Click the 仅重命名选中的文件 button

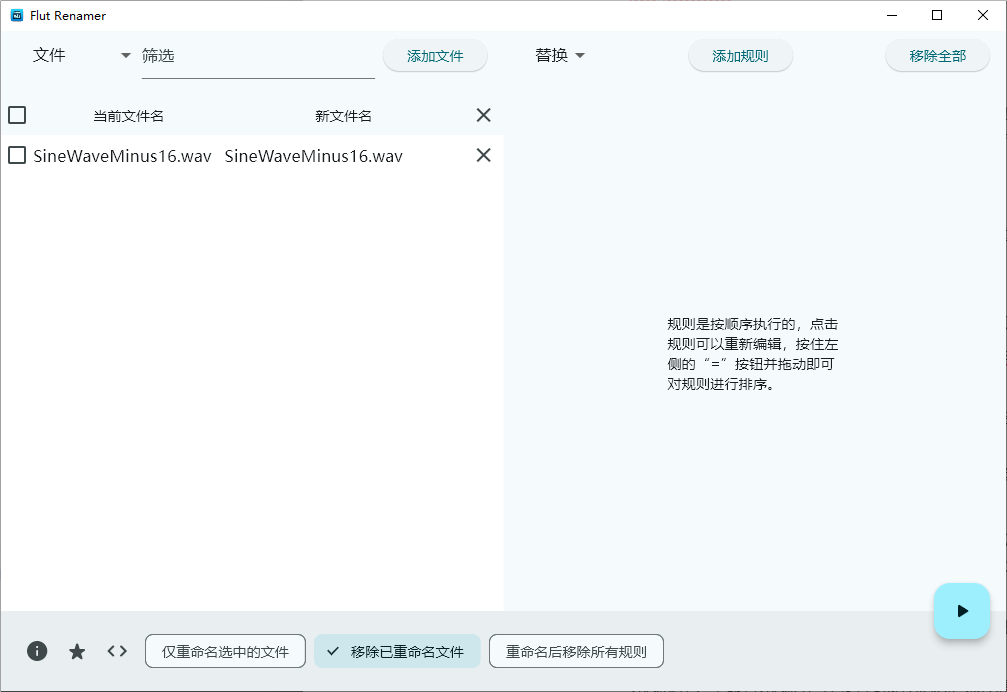pyautogui.click(x=225, y=651)
